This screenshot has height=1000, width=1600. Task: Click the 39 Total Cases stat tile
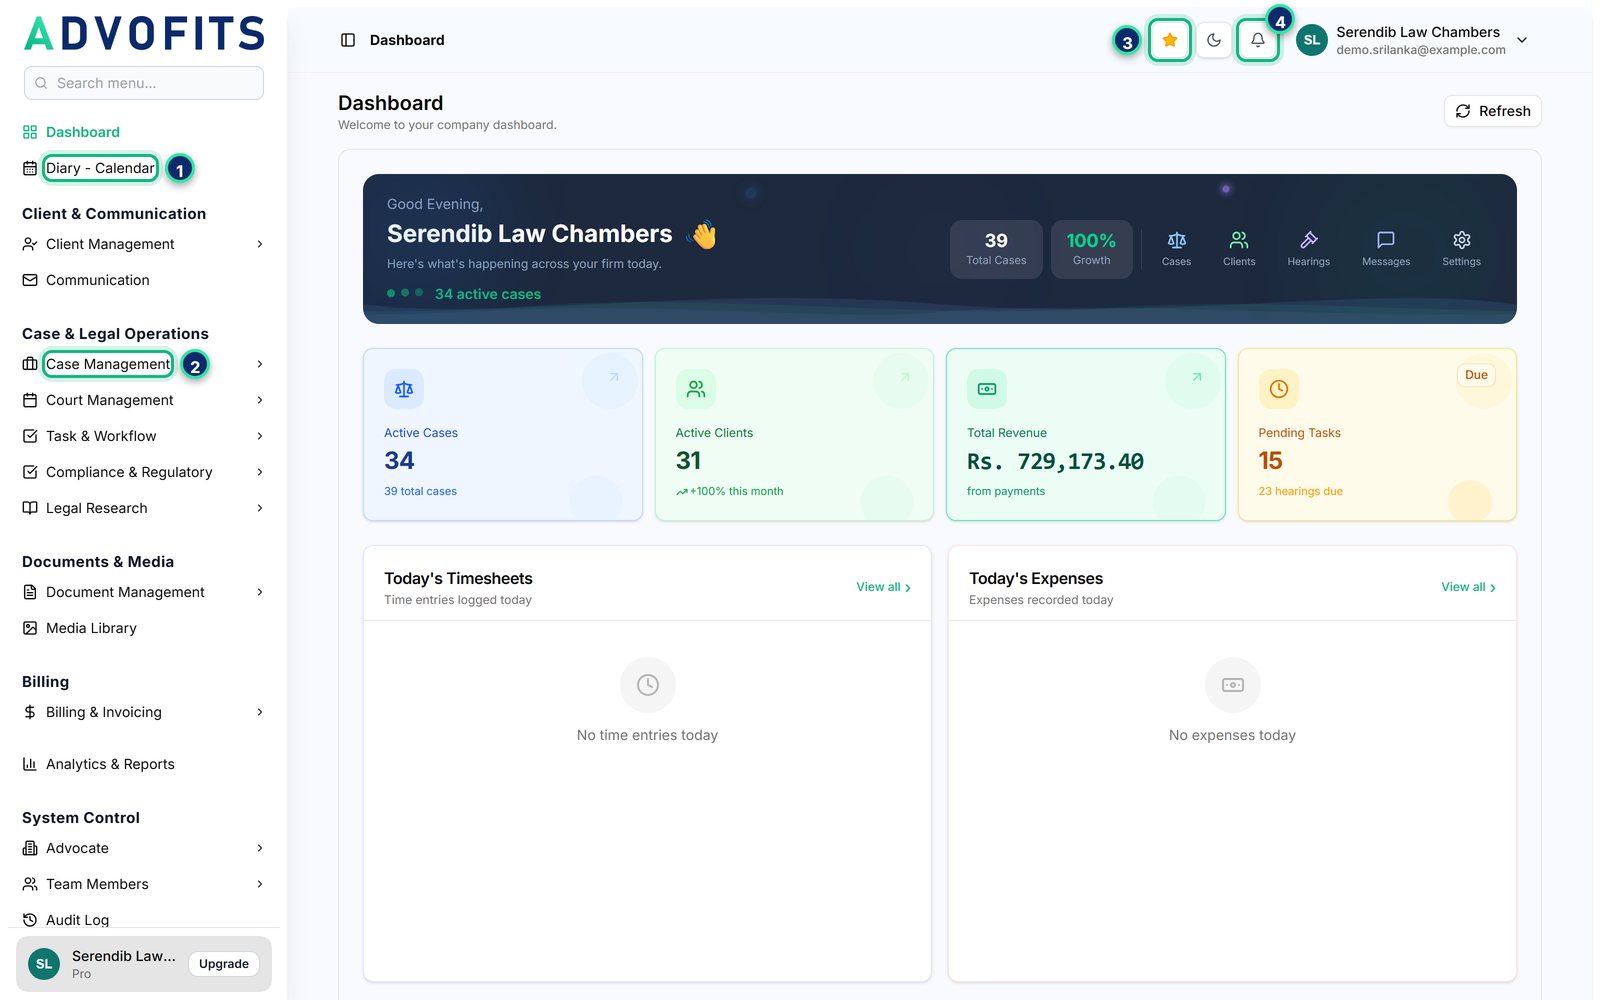[996, 249]
